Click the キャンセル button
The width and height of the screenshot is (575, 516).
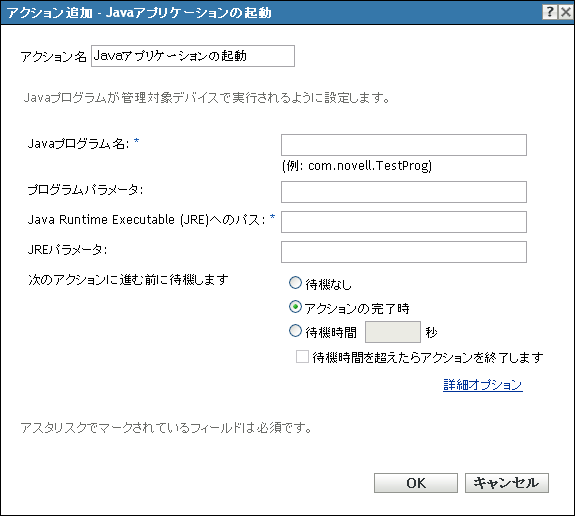[507, 483]
